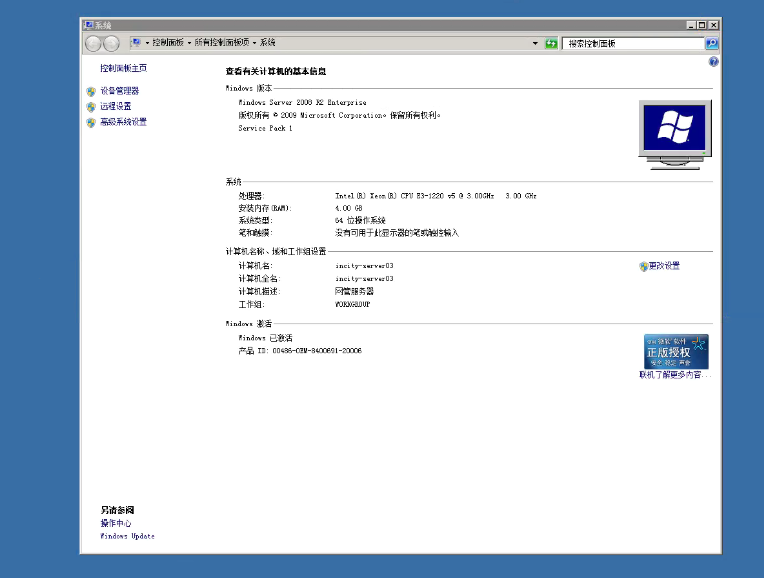Click the WORKGROUP workgroup value

click(352, 305)
